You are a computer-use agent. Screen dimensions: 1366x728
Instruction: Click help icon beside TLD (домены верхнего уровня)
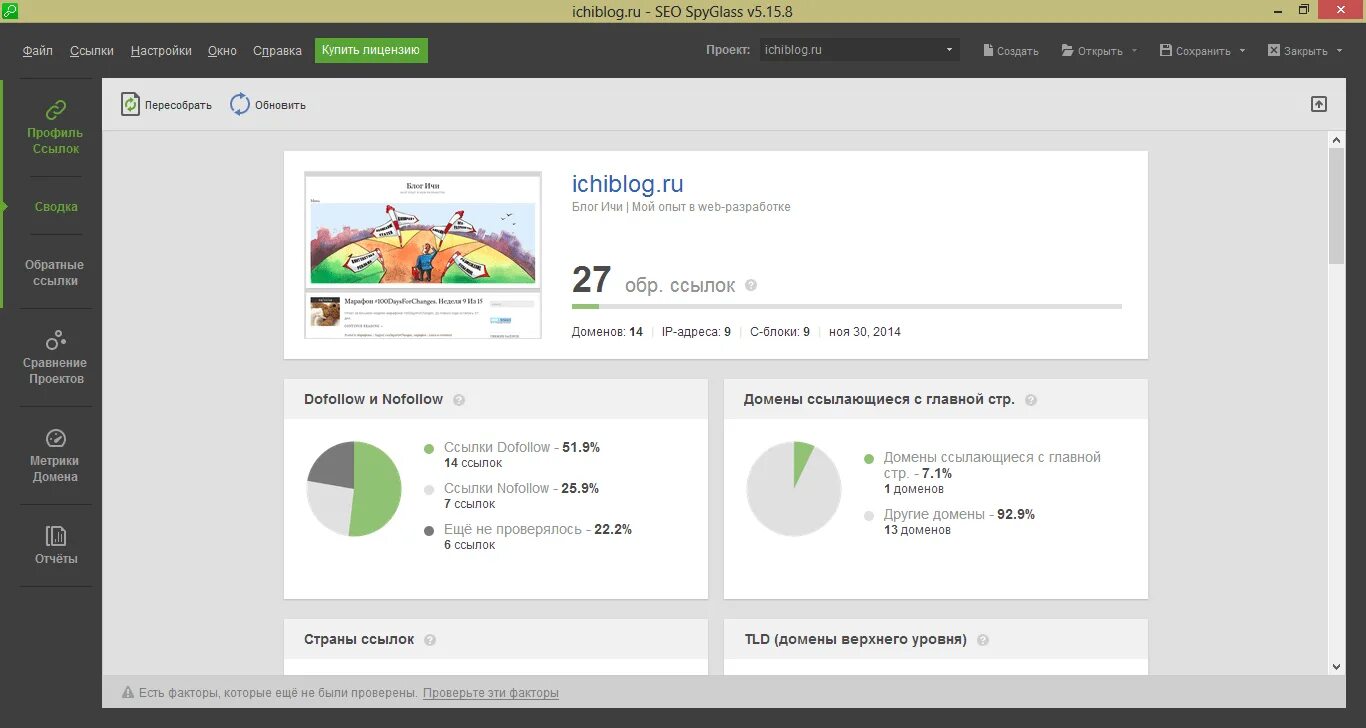pos(983,640)
